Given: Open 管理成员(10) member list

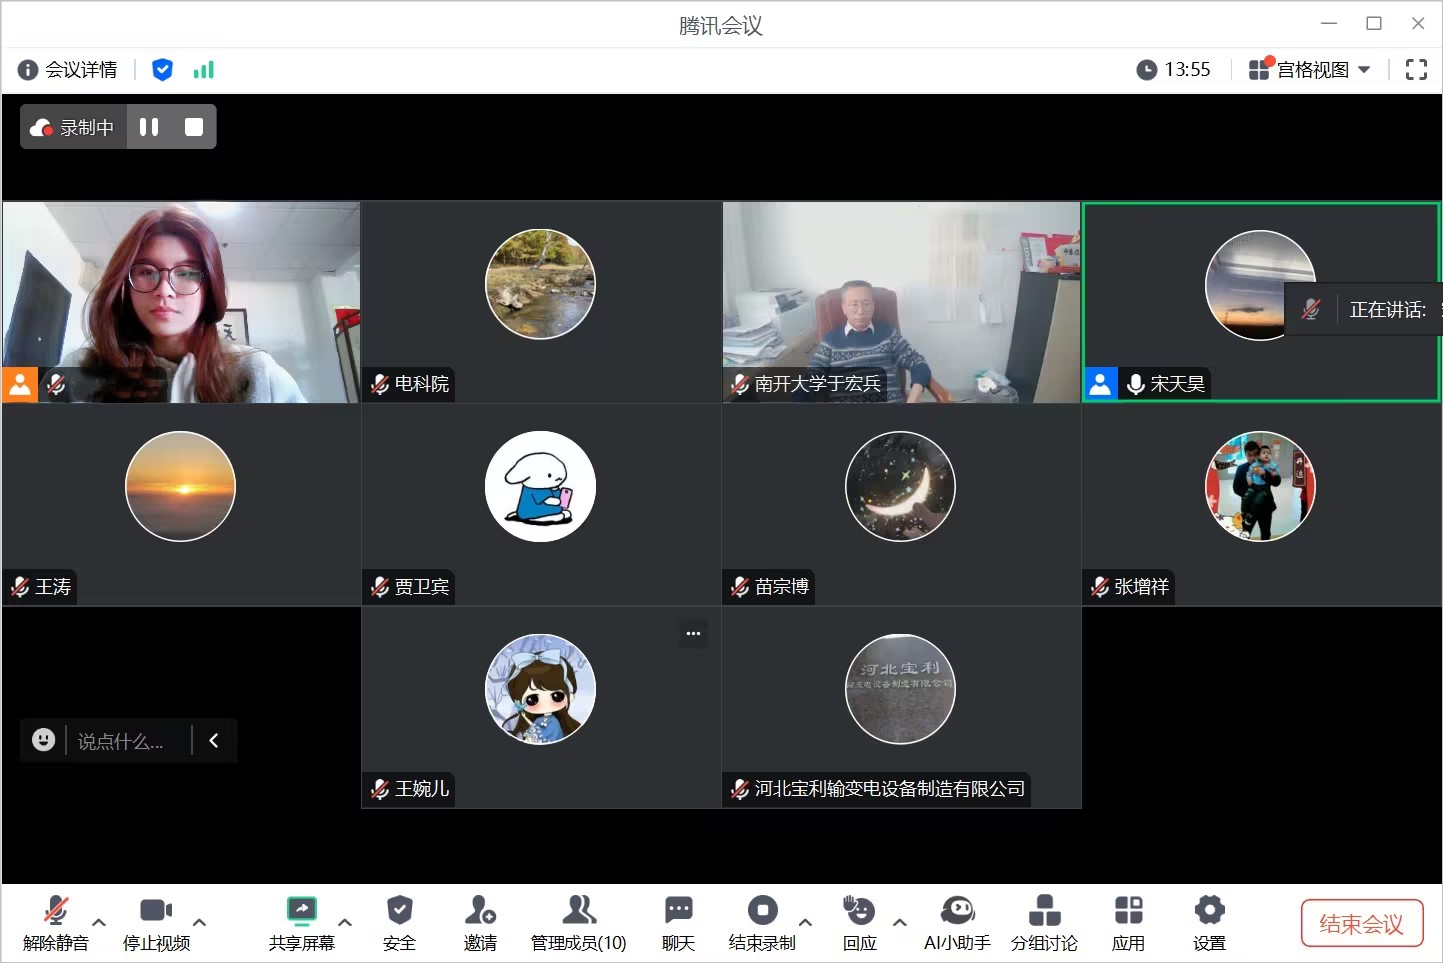Looking at the screenshot, I should [x=578, y=923].
